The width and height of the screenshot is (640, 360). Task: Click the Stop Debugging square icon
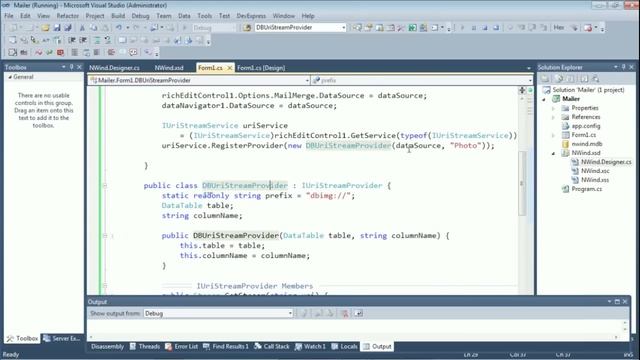coord(485,28)
